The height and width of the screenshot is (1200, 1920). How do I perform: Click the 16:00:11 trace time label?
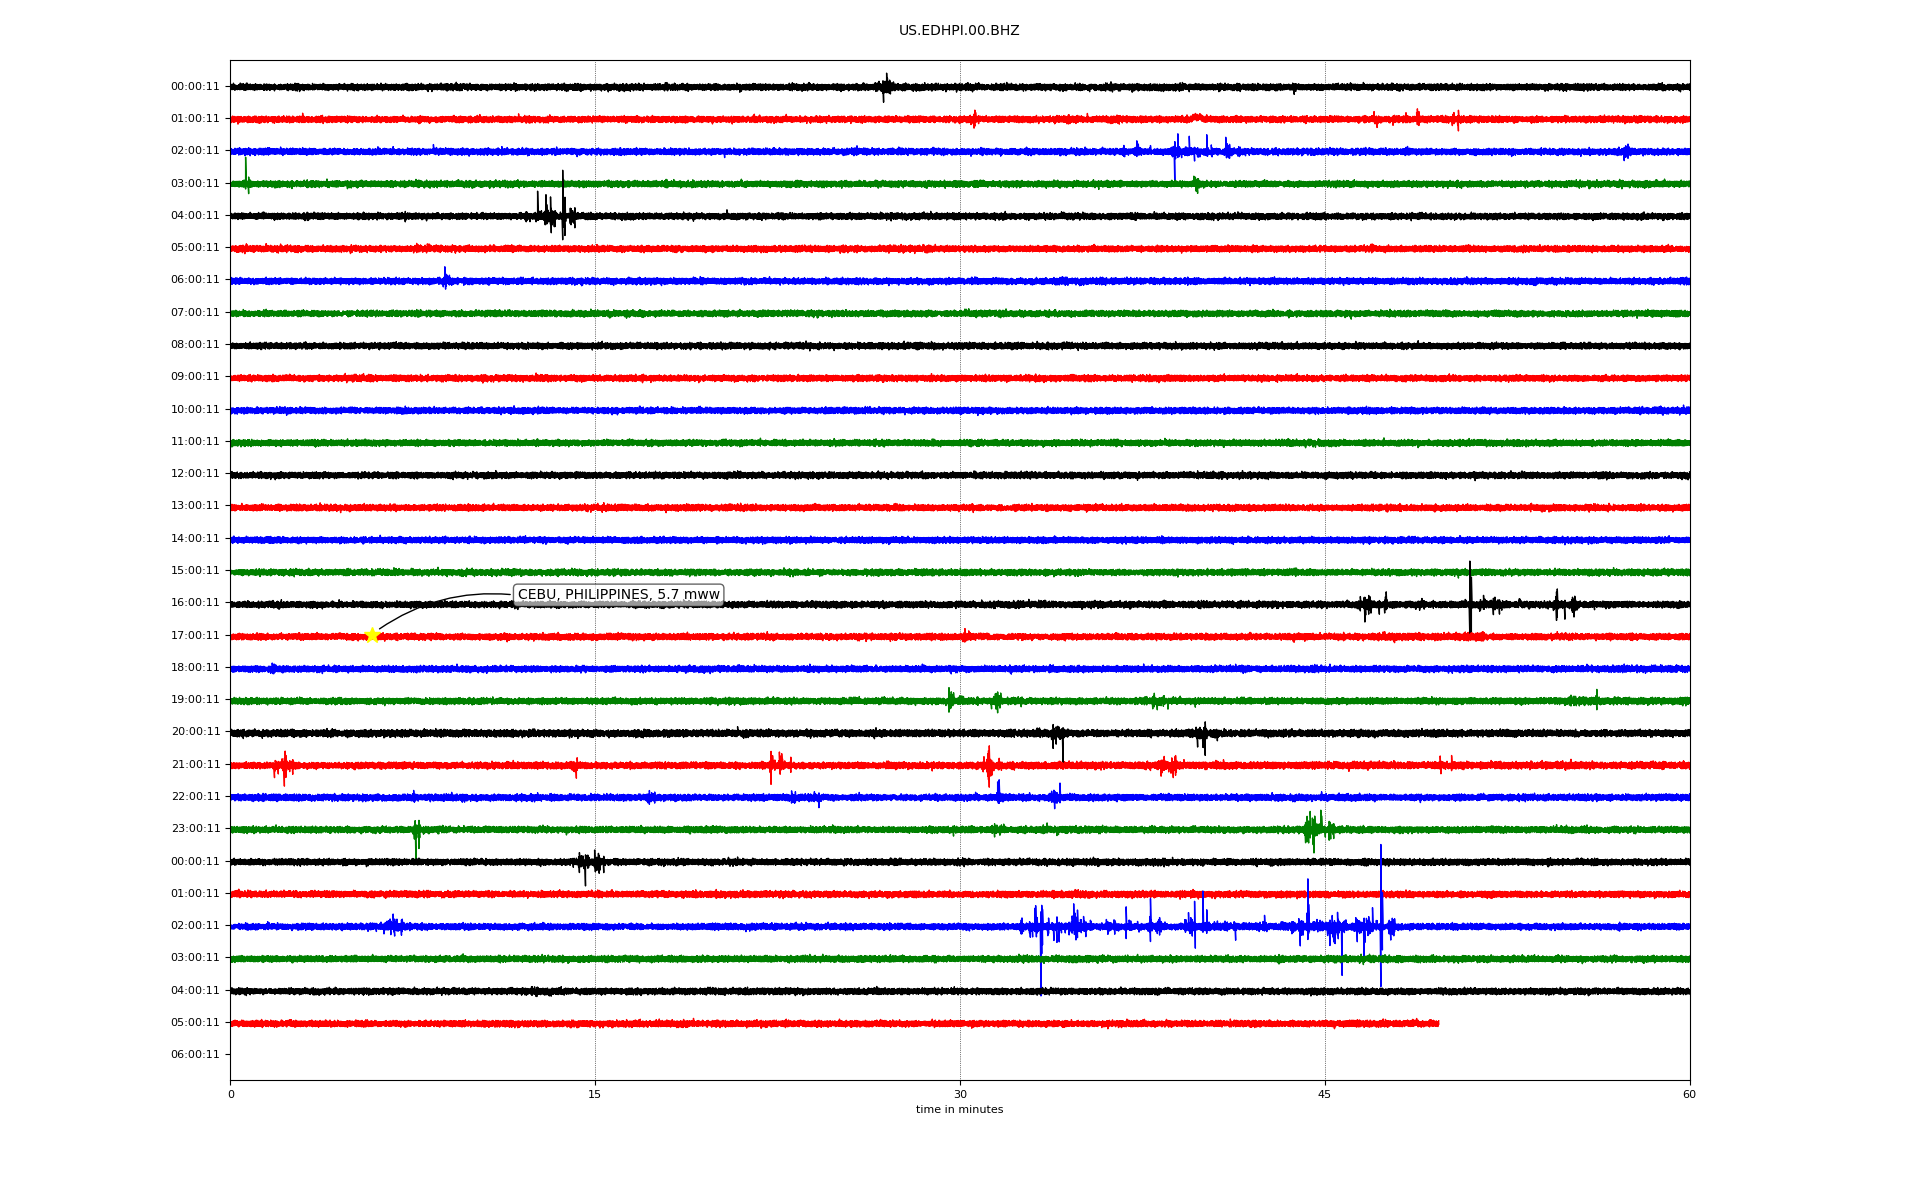coord(195,603)
